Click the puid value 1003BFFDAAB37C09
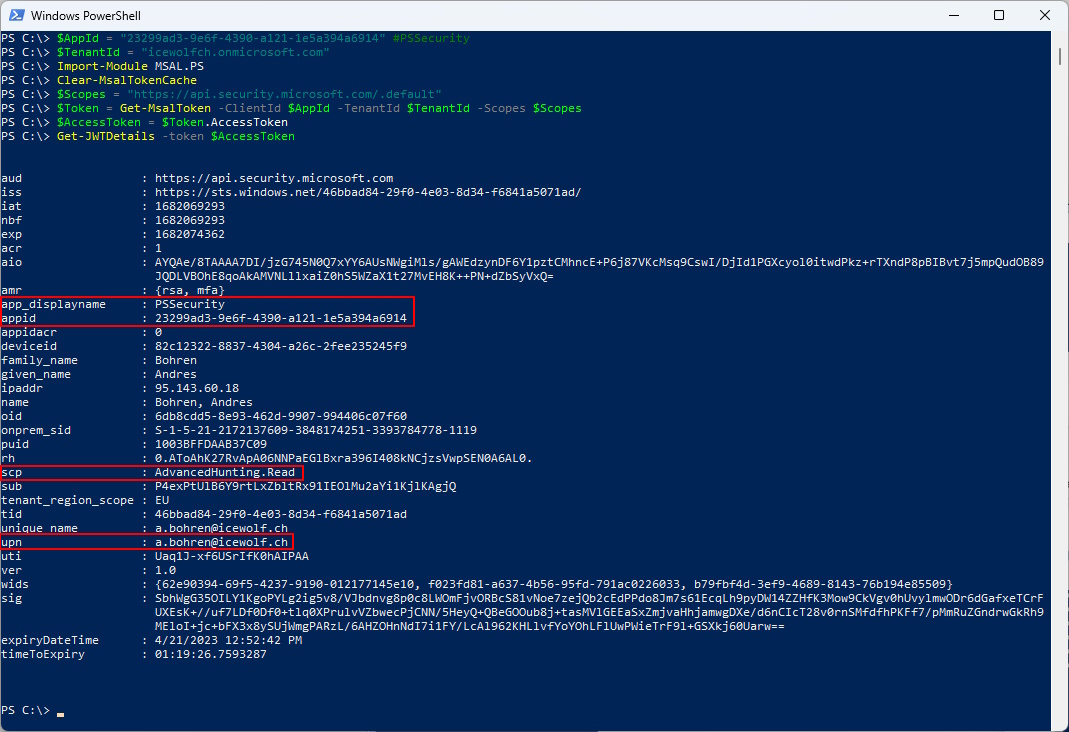The height and width of the screenshot is (732, 1069). point(211,444)
